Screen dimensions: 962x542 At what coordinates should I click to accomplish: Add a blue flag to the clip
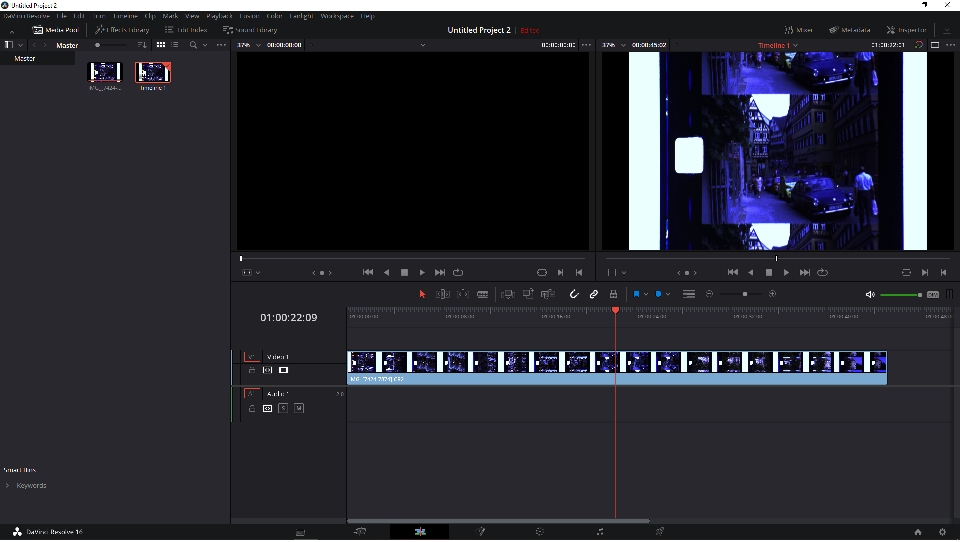[x=636, y=295]
